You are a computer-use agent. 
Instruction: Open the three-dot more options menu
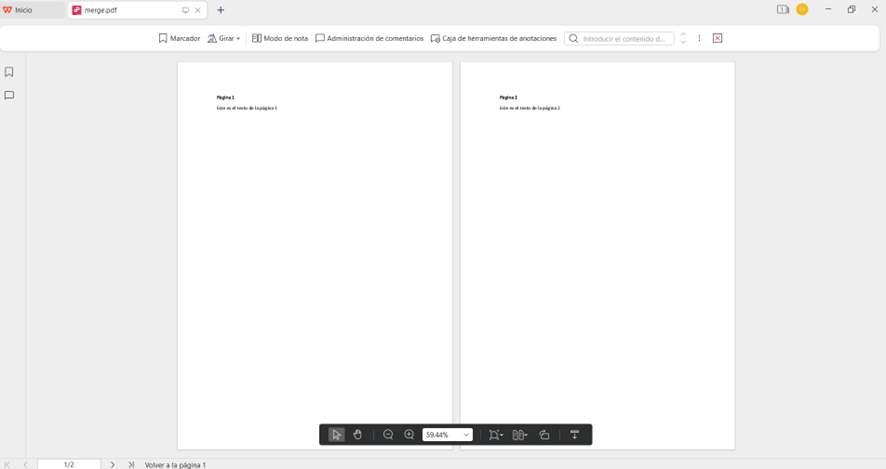(699, 38)
